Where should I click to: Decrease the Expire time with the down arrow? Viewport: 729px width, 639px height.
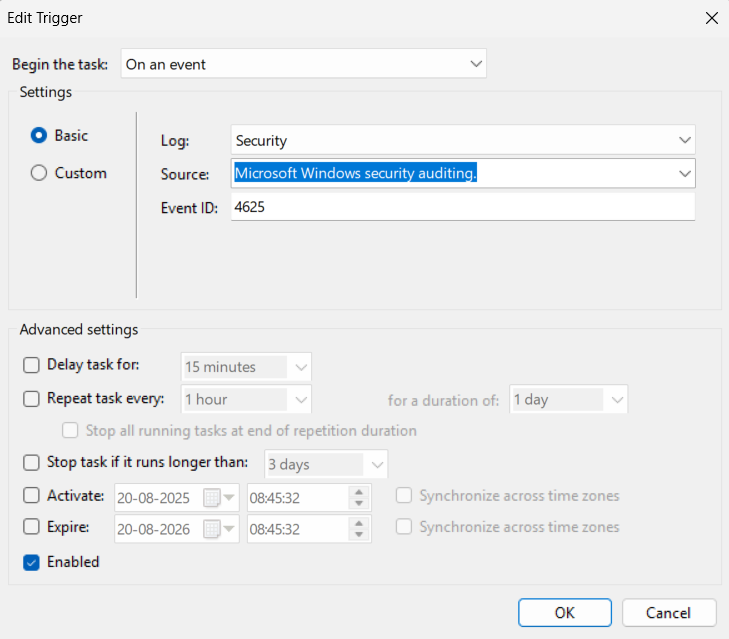pyautogui.click(x=360, y=534)
